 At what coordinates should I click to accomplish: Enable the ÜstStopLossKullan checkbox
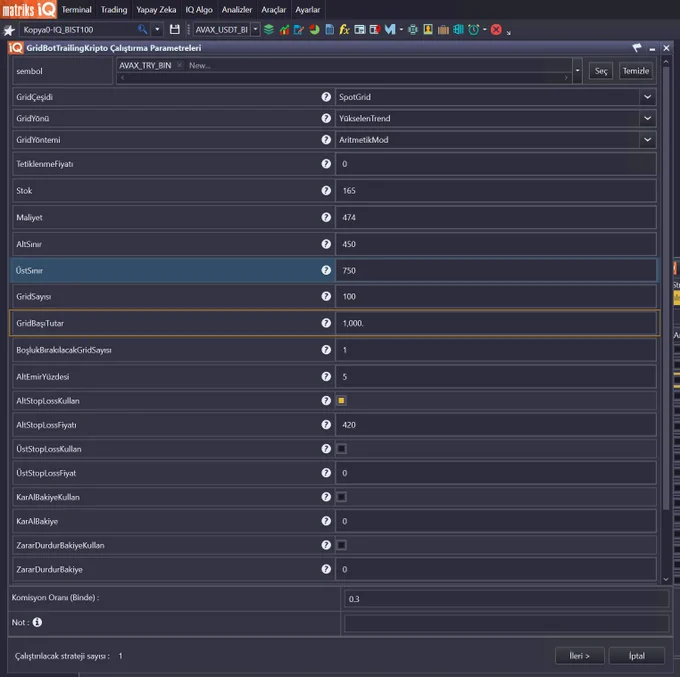click(341, 449)
